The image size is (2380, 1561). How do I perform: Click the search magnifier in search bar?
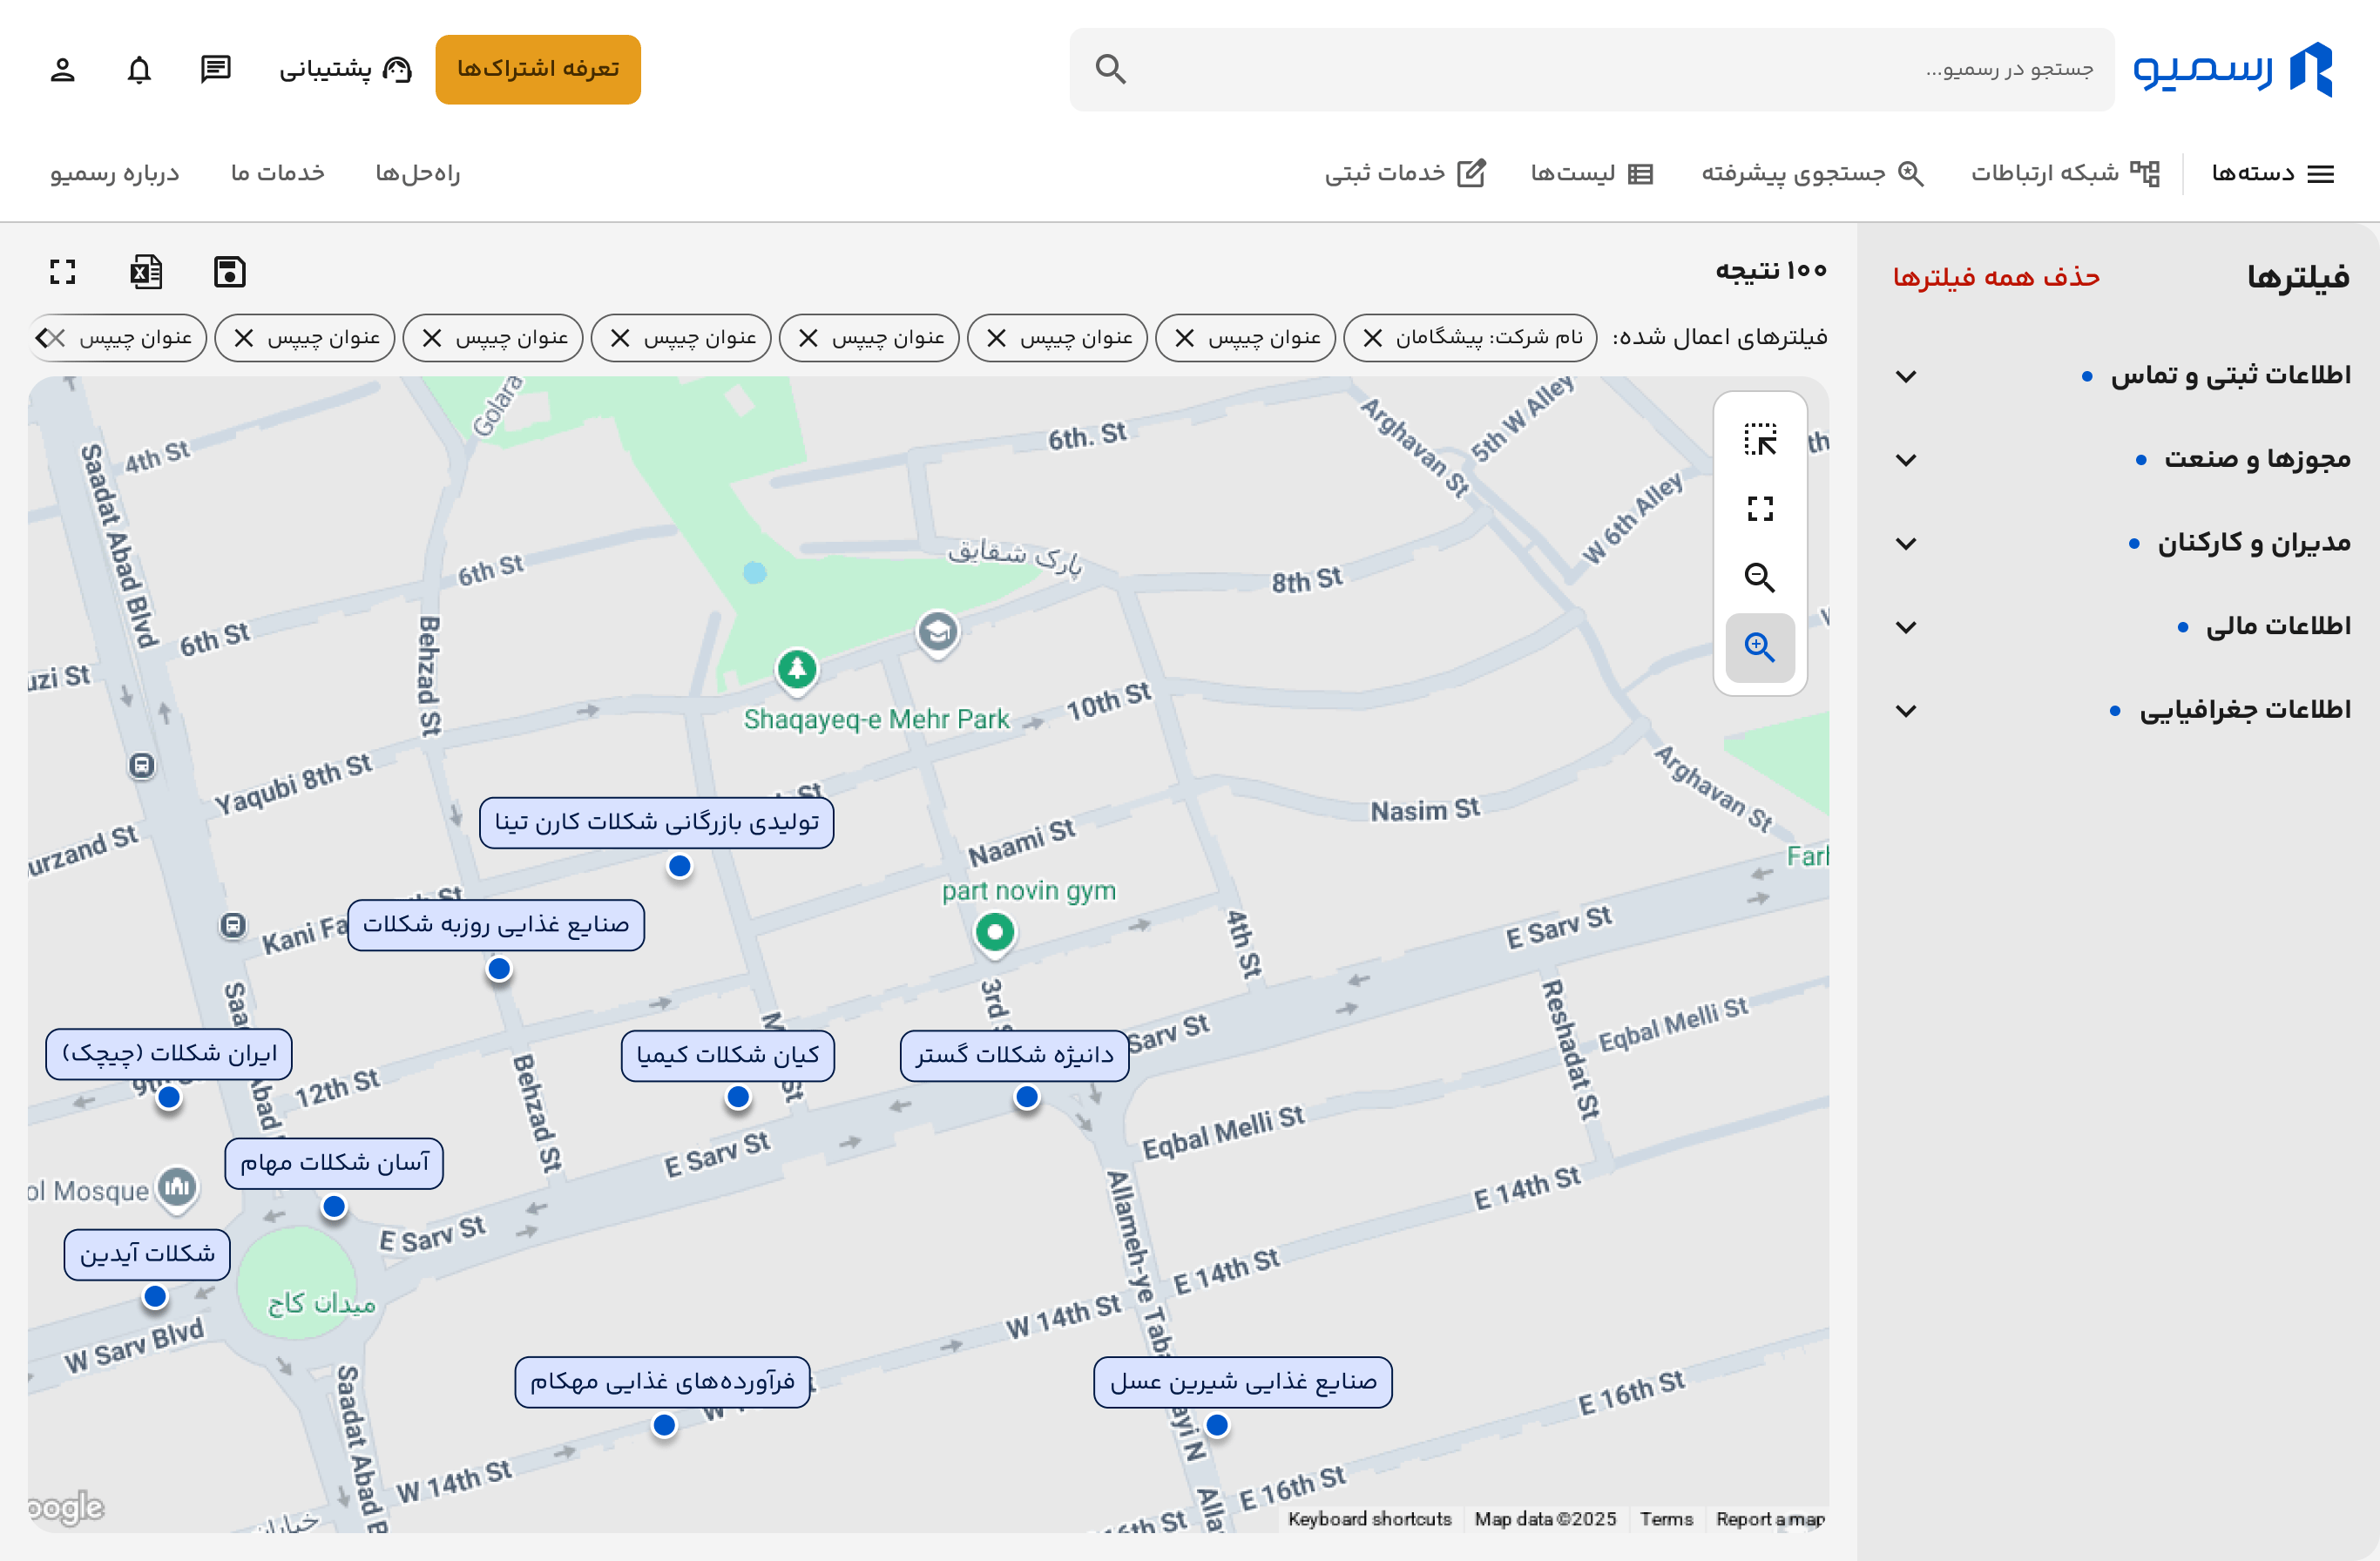(x=1110, y=69)
